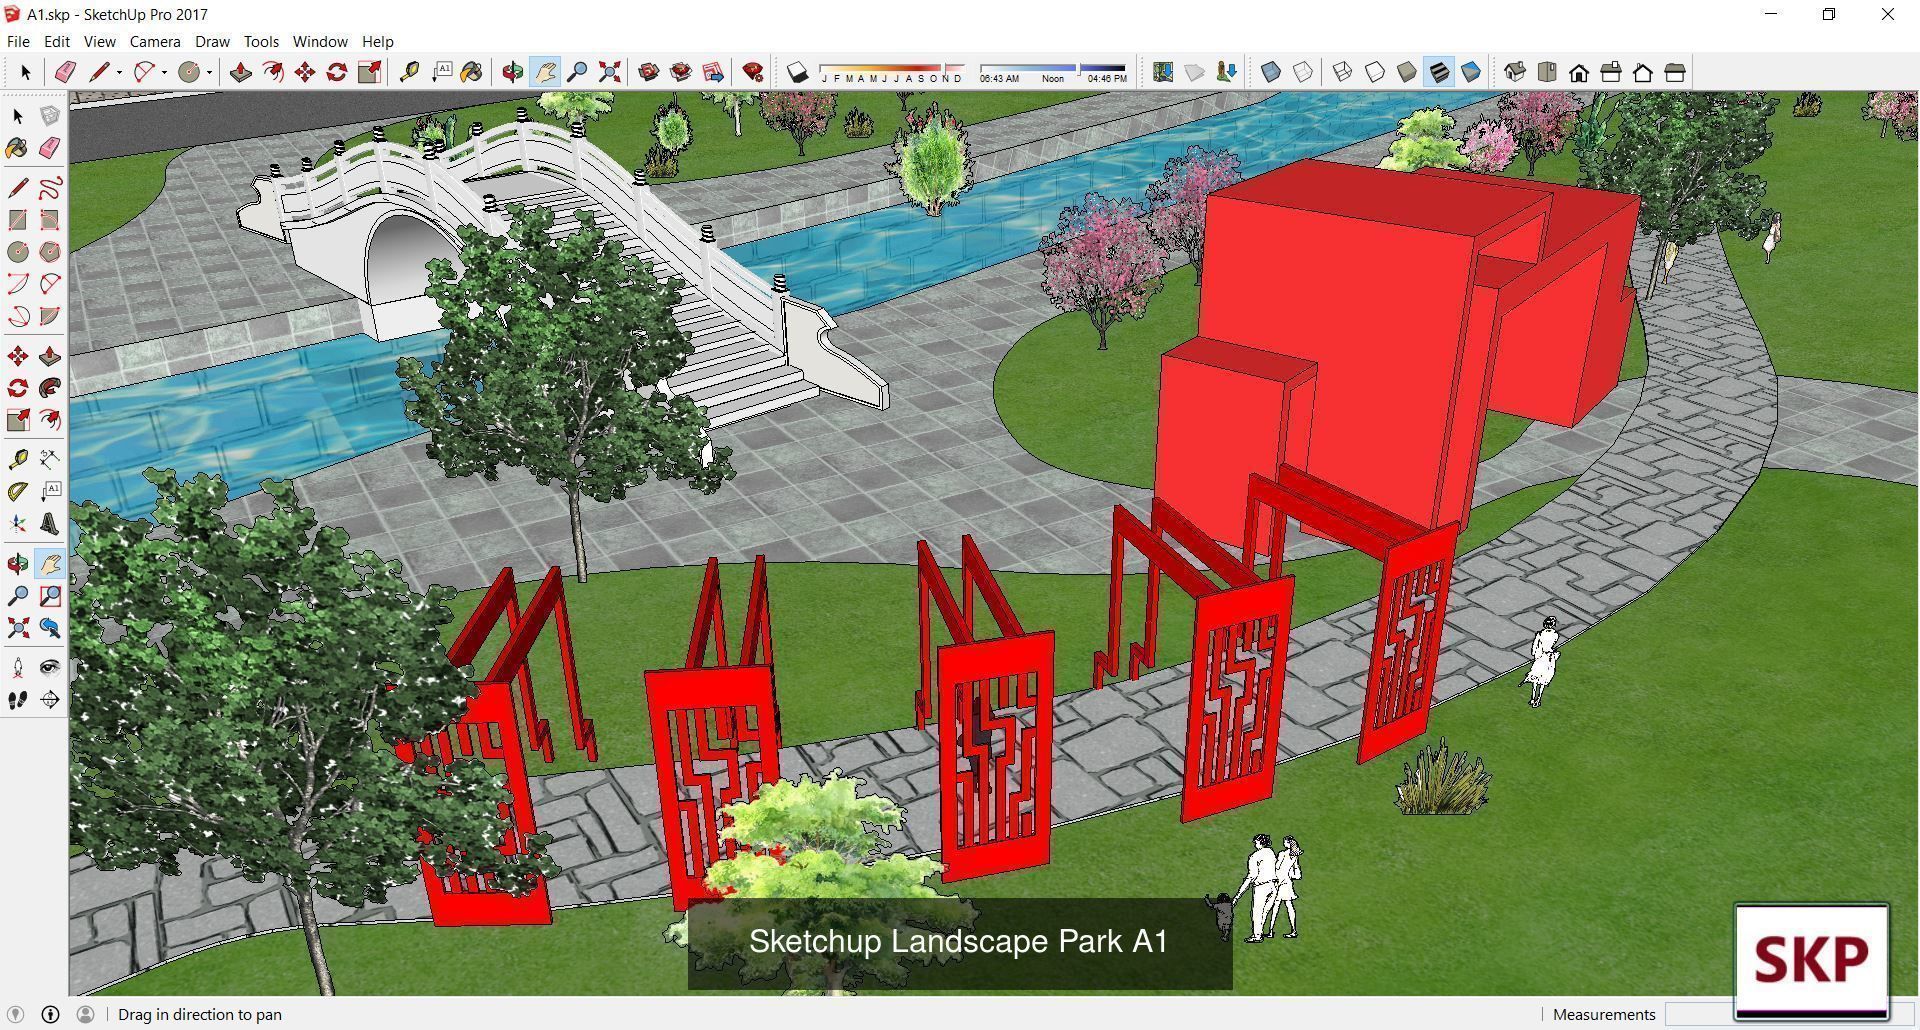1920x1030 pixels.
Task: Pick the 3D Text tool
Action: pyautogui.click(x=50, y=524)
